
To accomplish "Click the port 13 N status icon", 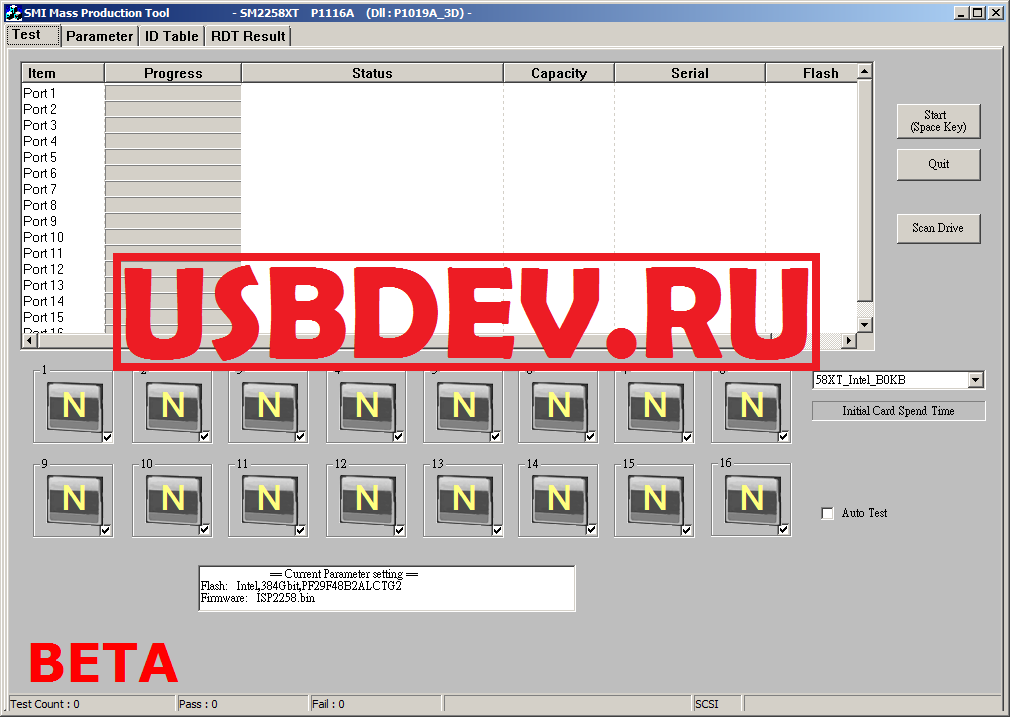I will click(464, 499).
